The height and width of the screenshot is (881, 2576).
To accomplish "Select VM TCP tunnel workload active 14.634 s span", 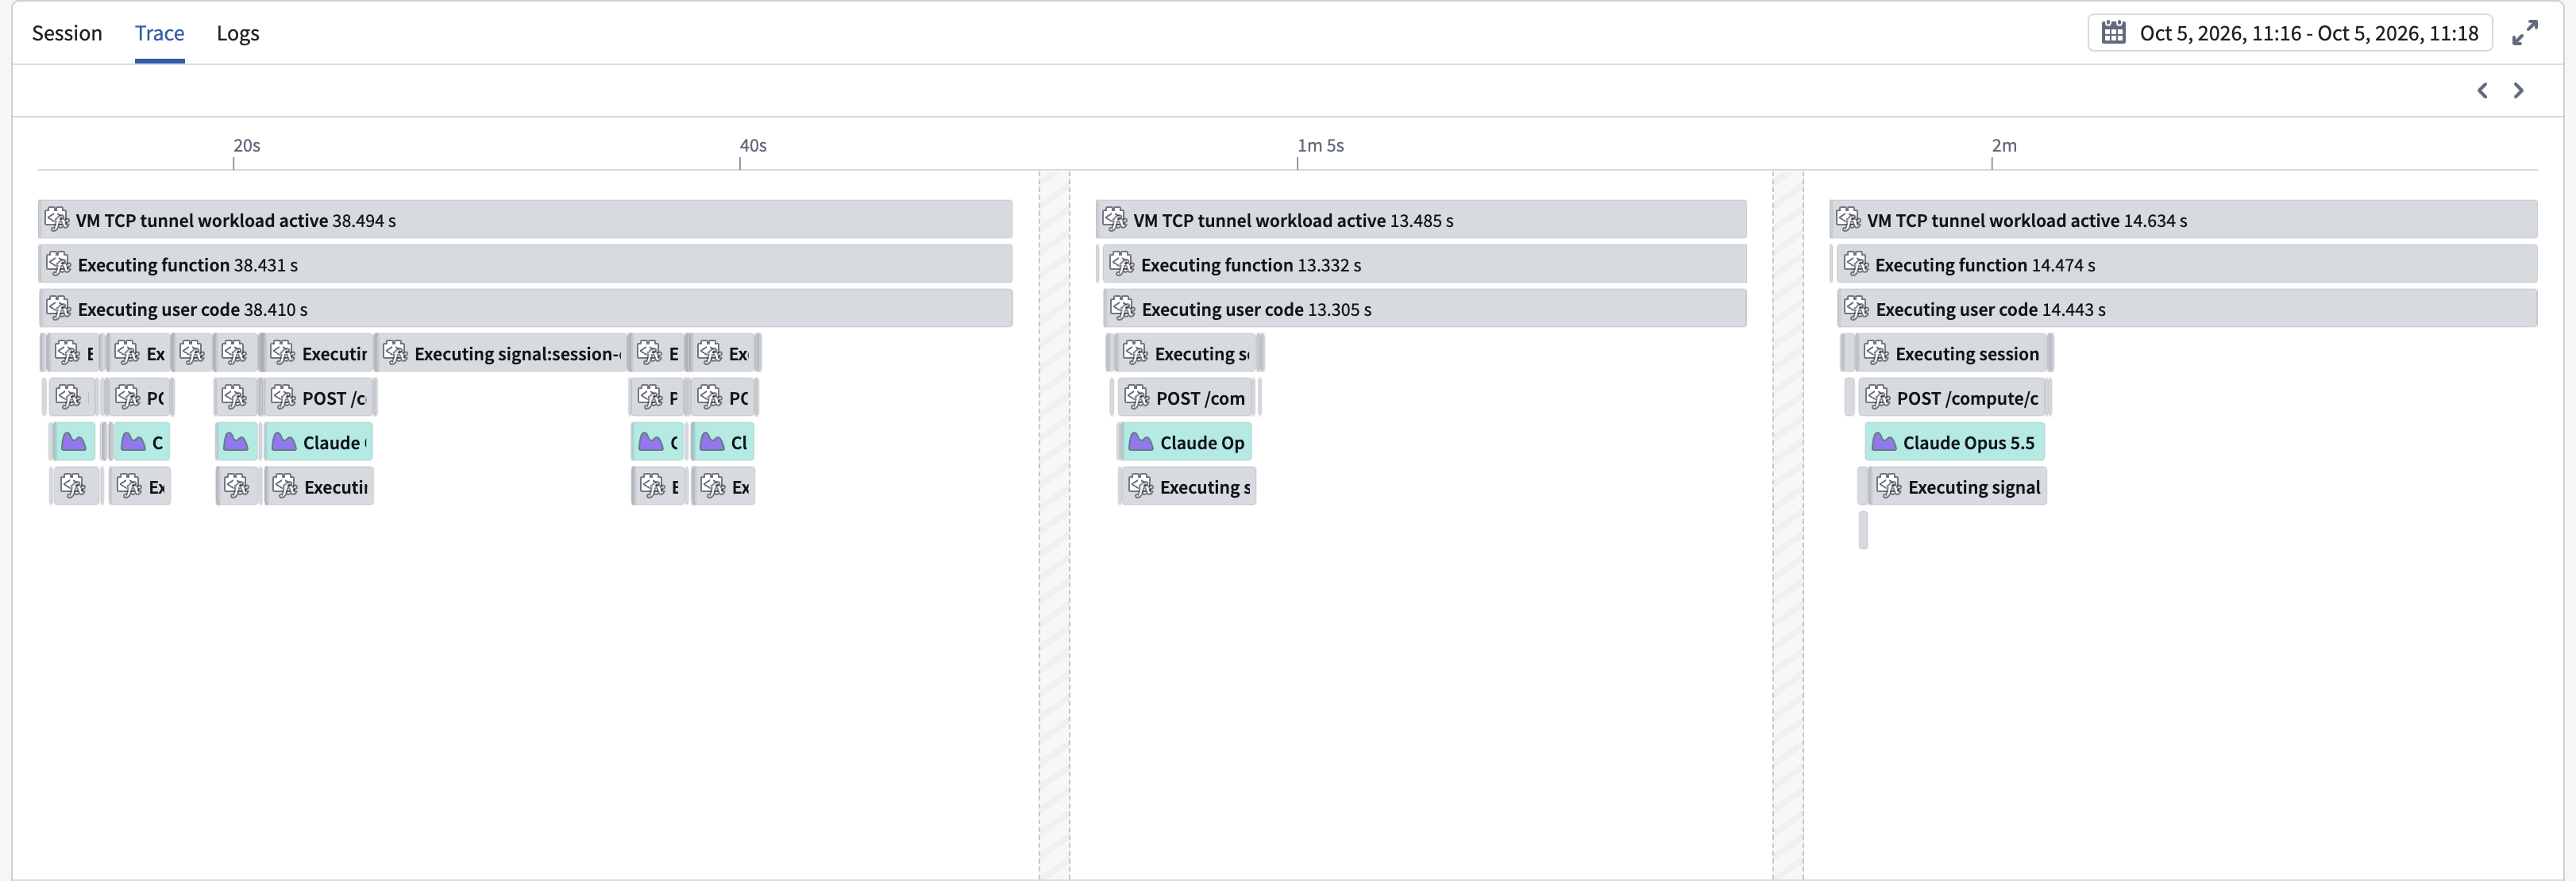I will pyautogui.click(x=2183, y=220).
